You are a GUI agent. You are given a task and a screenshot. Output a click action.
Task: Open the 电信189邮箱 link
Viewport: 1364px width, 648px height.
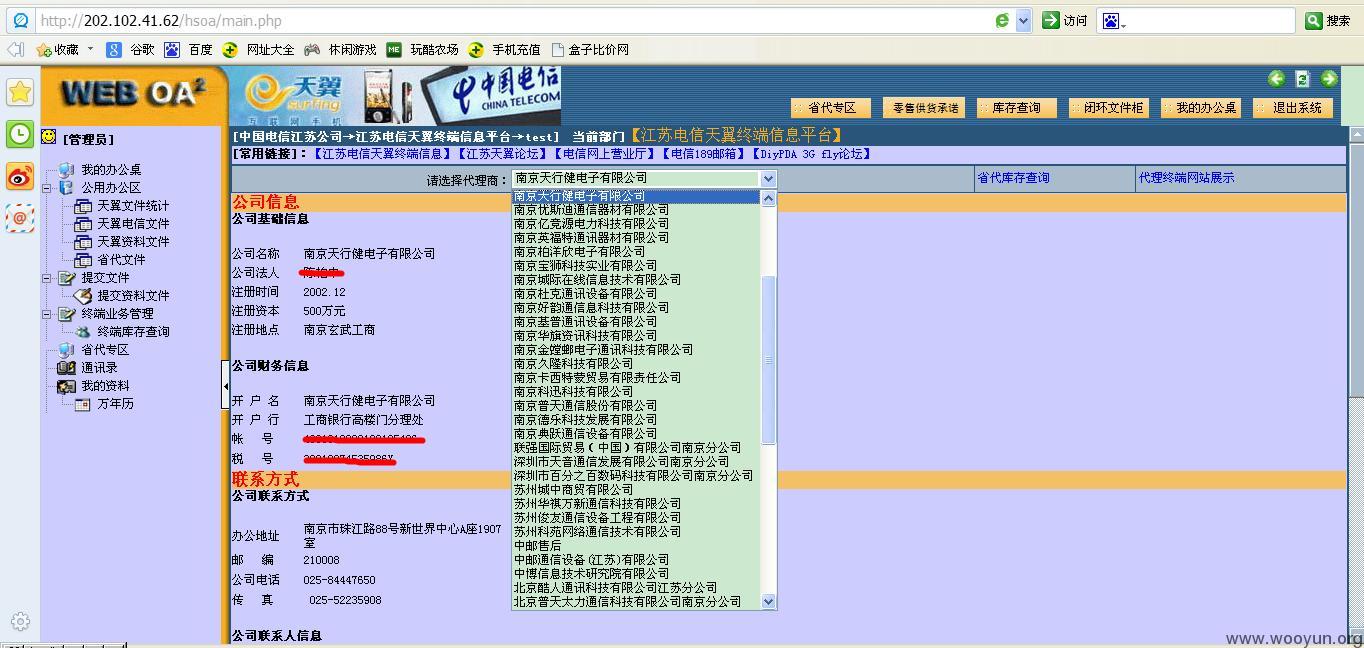[706, 154]
